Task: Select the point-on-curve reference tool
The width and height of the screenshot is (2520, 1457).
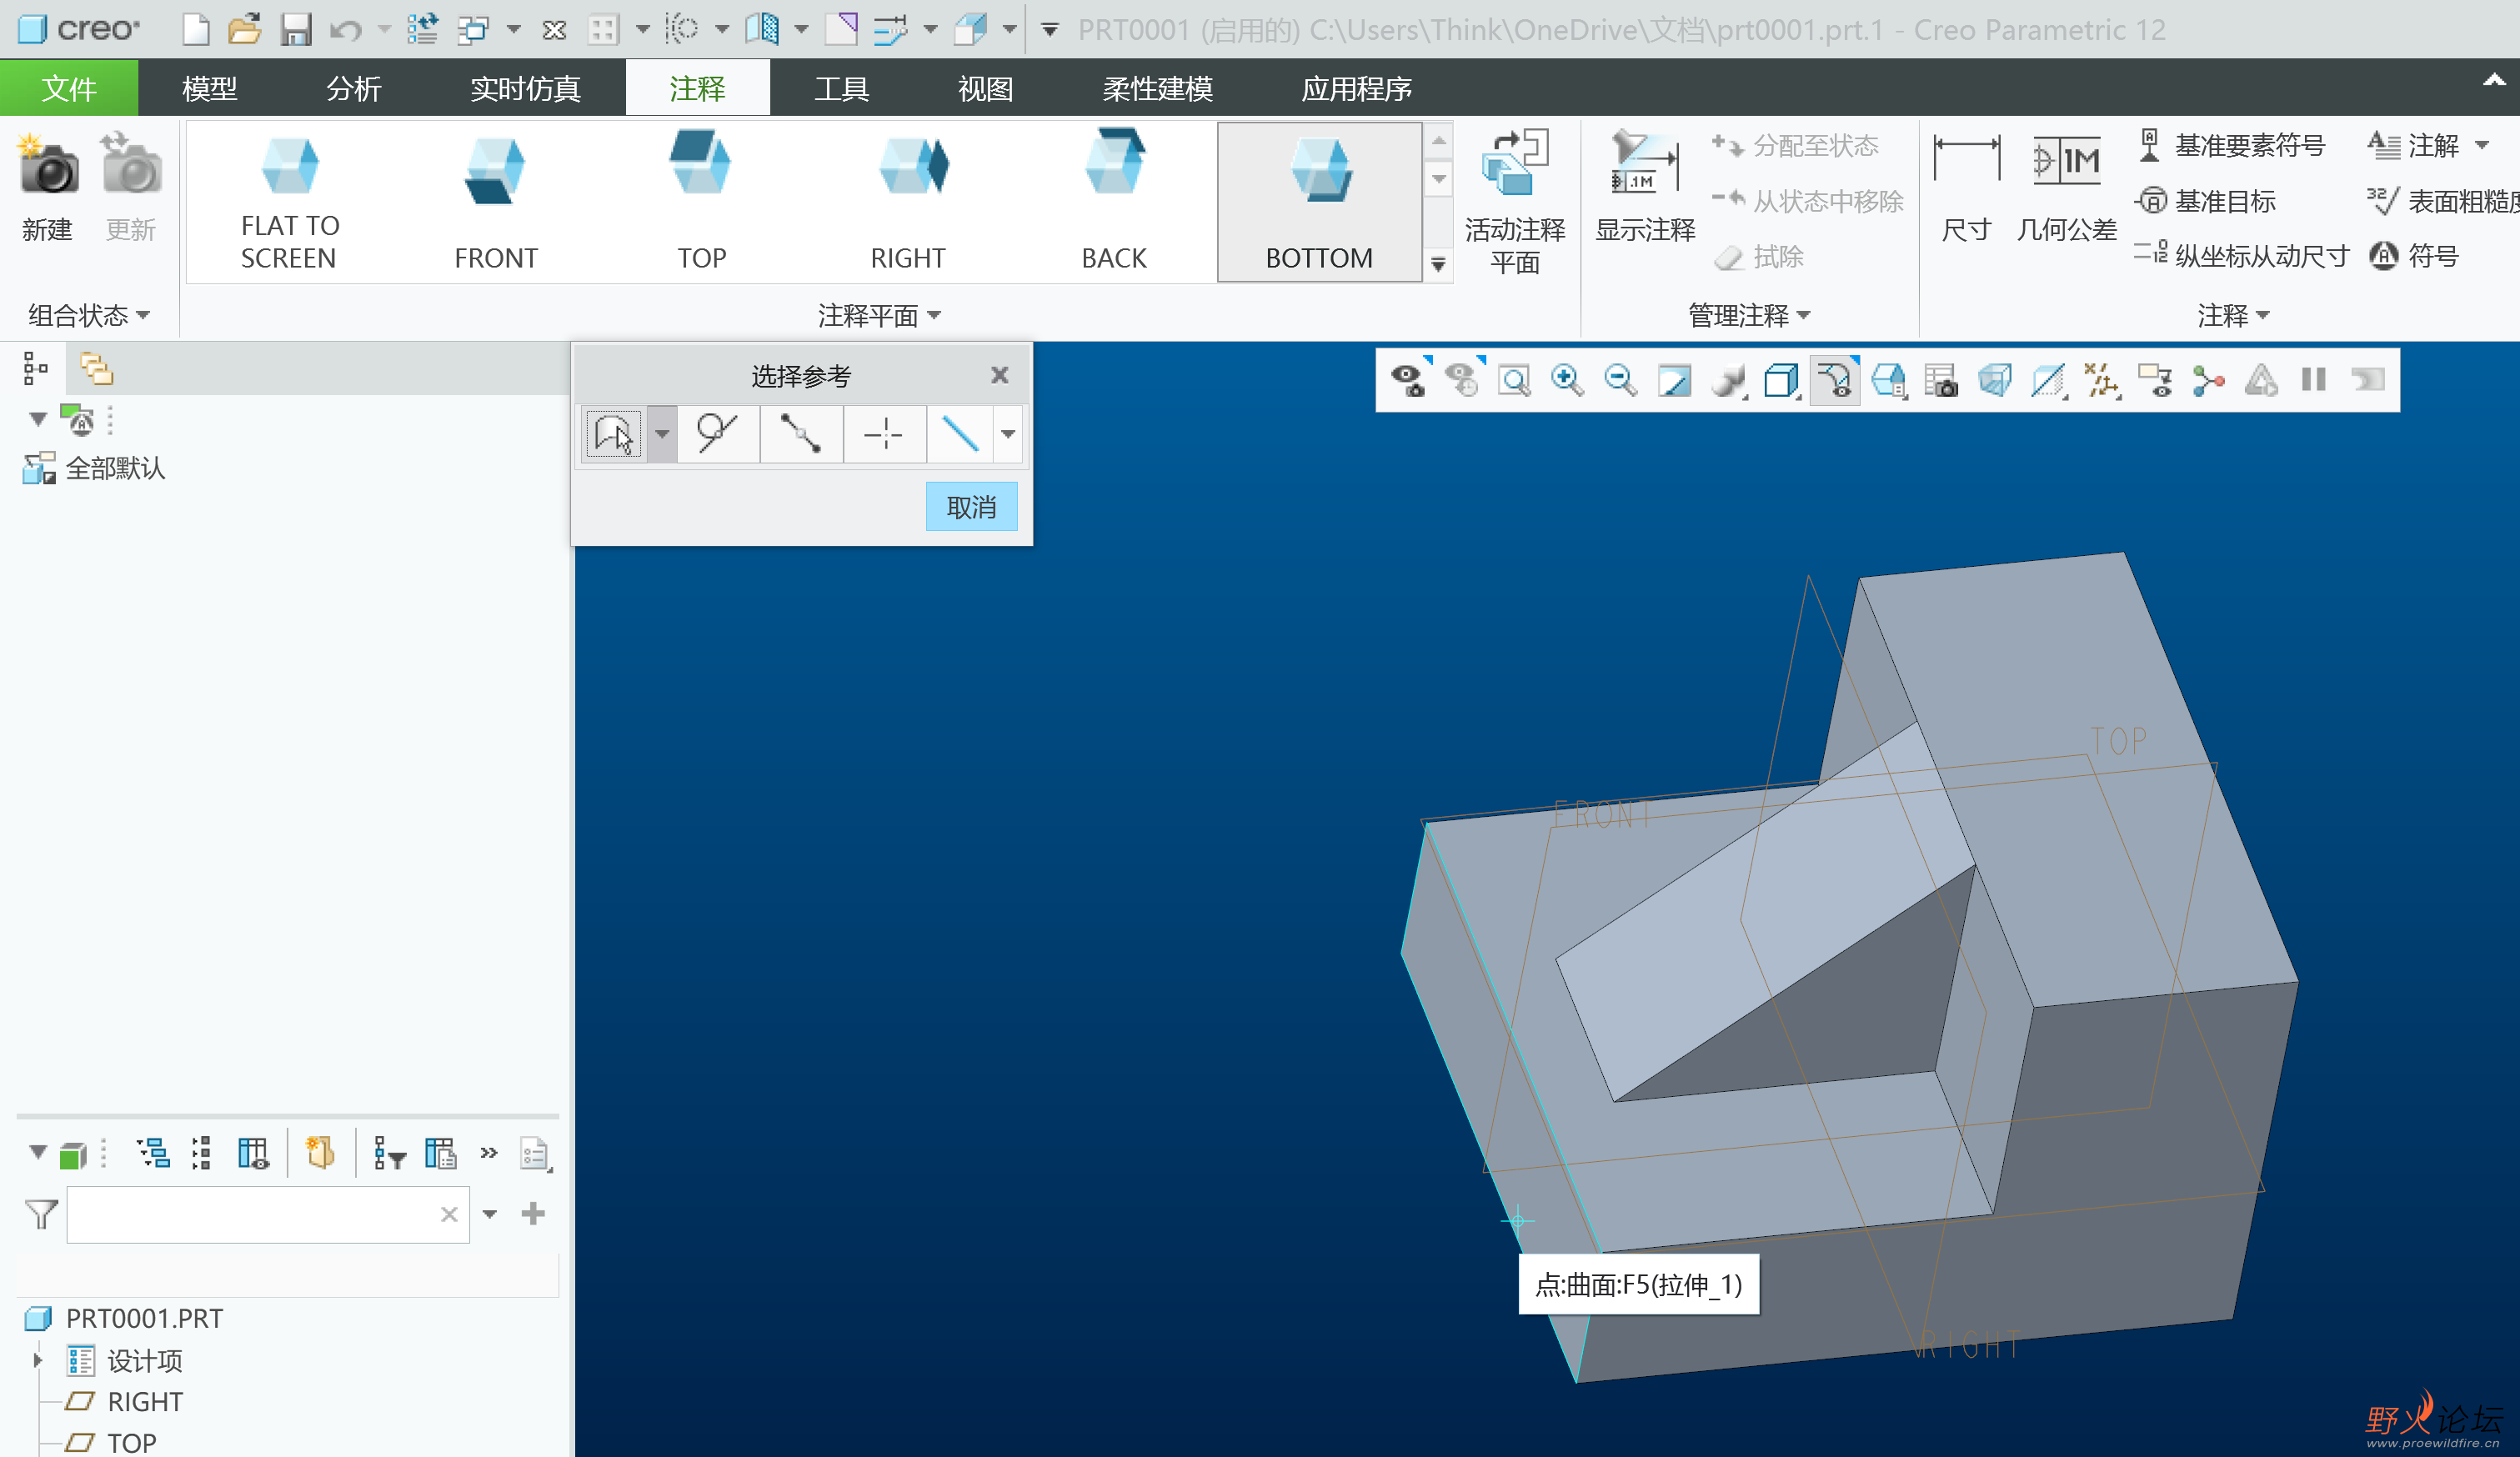Action: [716, 434]
